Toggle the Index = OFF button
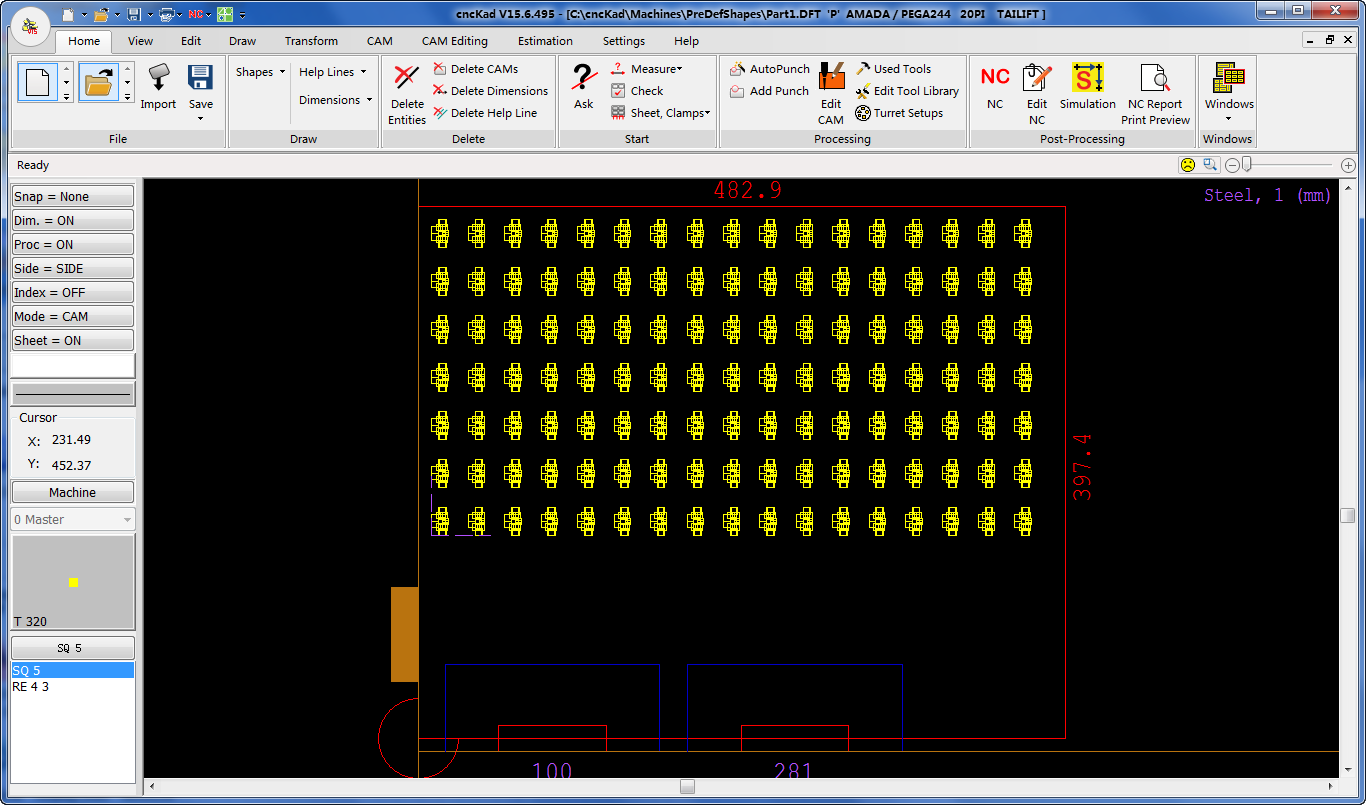 (72, 293)
